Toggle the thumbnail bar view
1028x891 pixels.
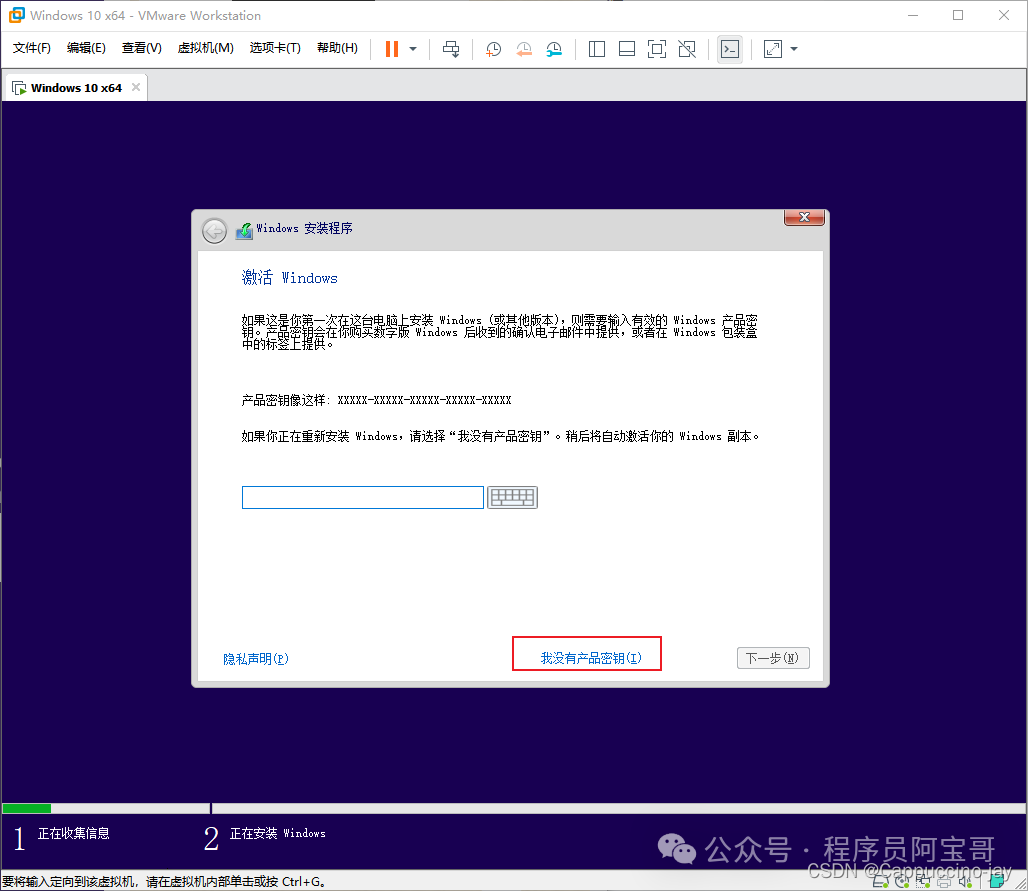point(627,49)
